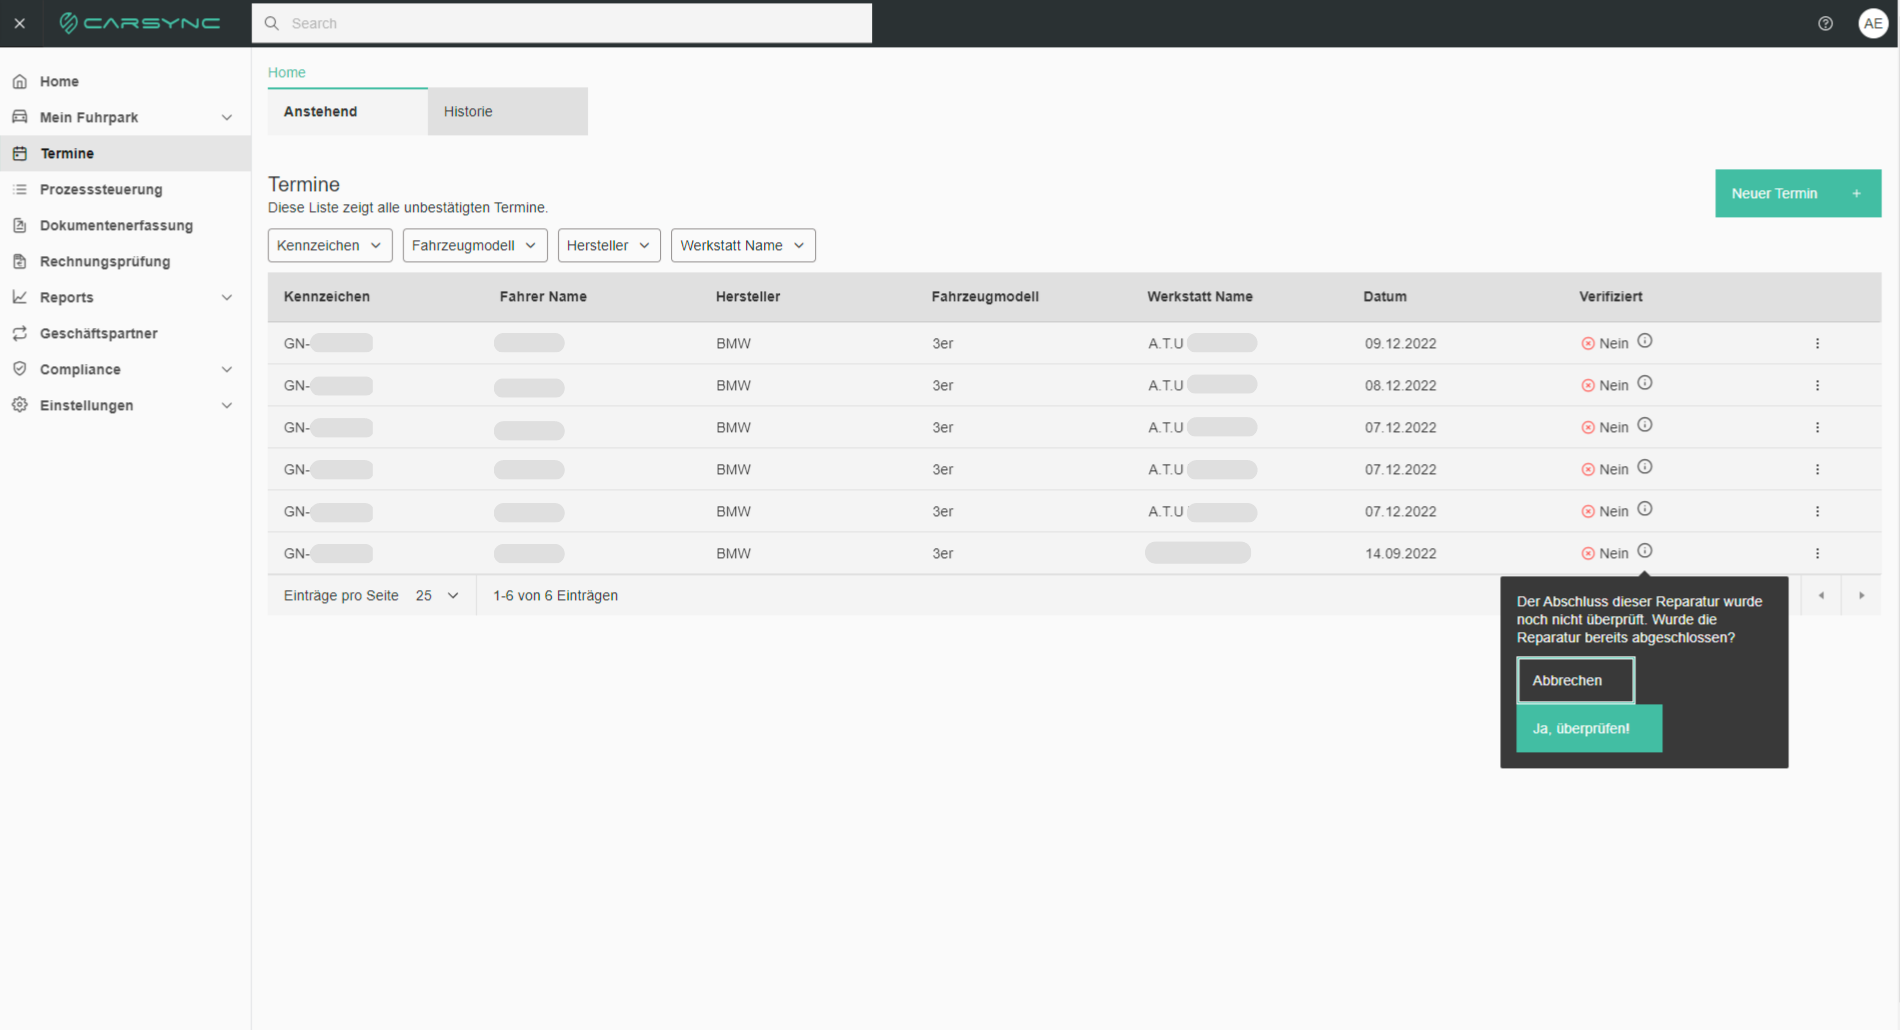The image size is (1900, 1030).
Task: Open the Fahrzeugmodell filter dropdown
Action: (475, 245)
